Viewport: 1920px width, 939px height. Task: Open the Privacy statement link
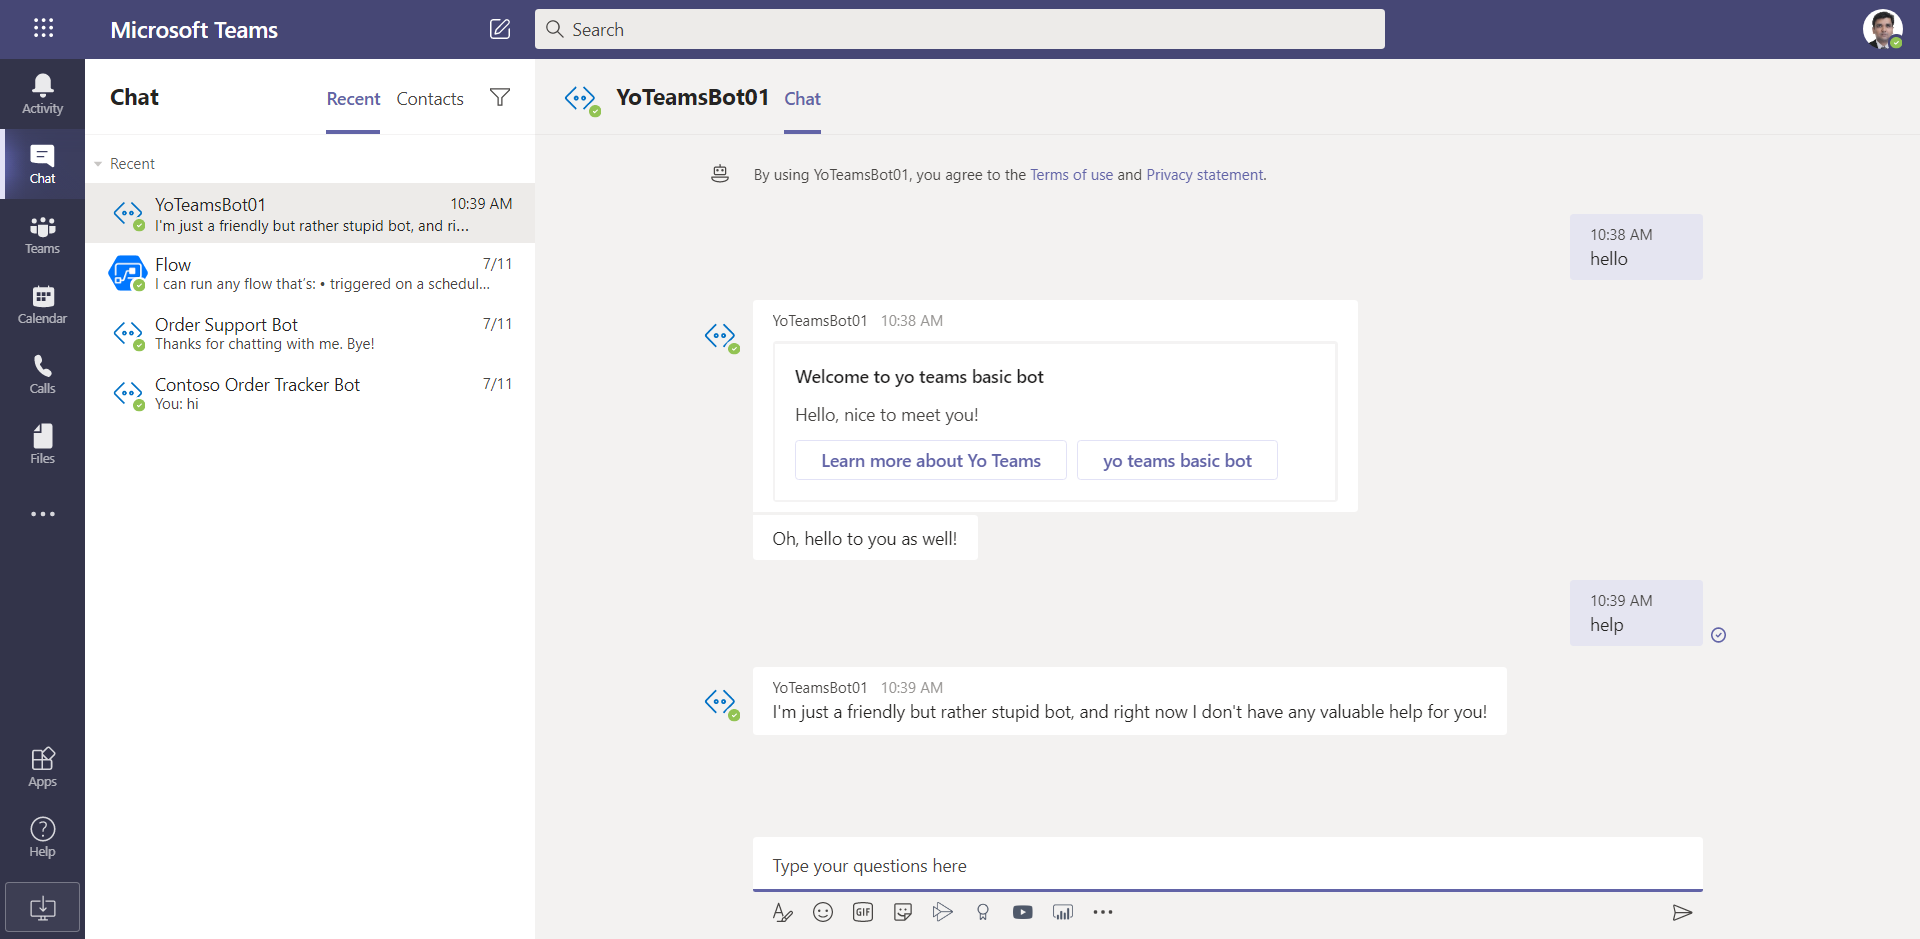coord(1205,175)
